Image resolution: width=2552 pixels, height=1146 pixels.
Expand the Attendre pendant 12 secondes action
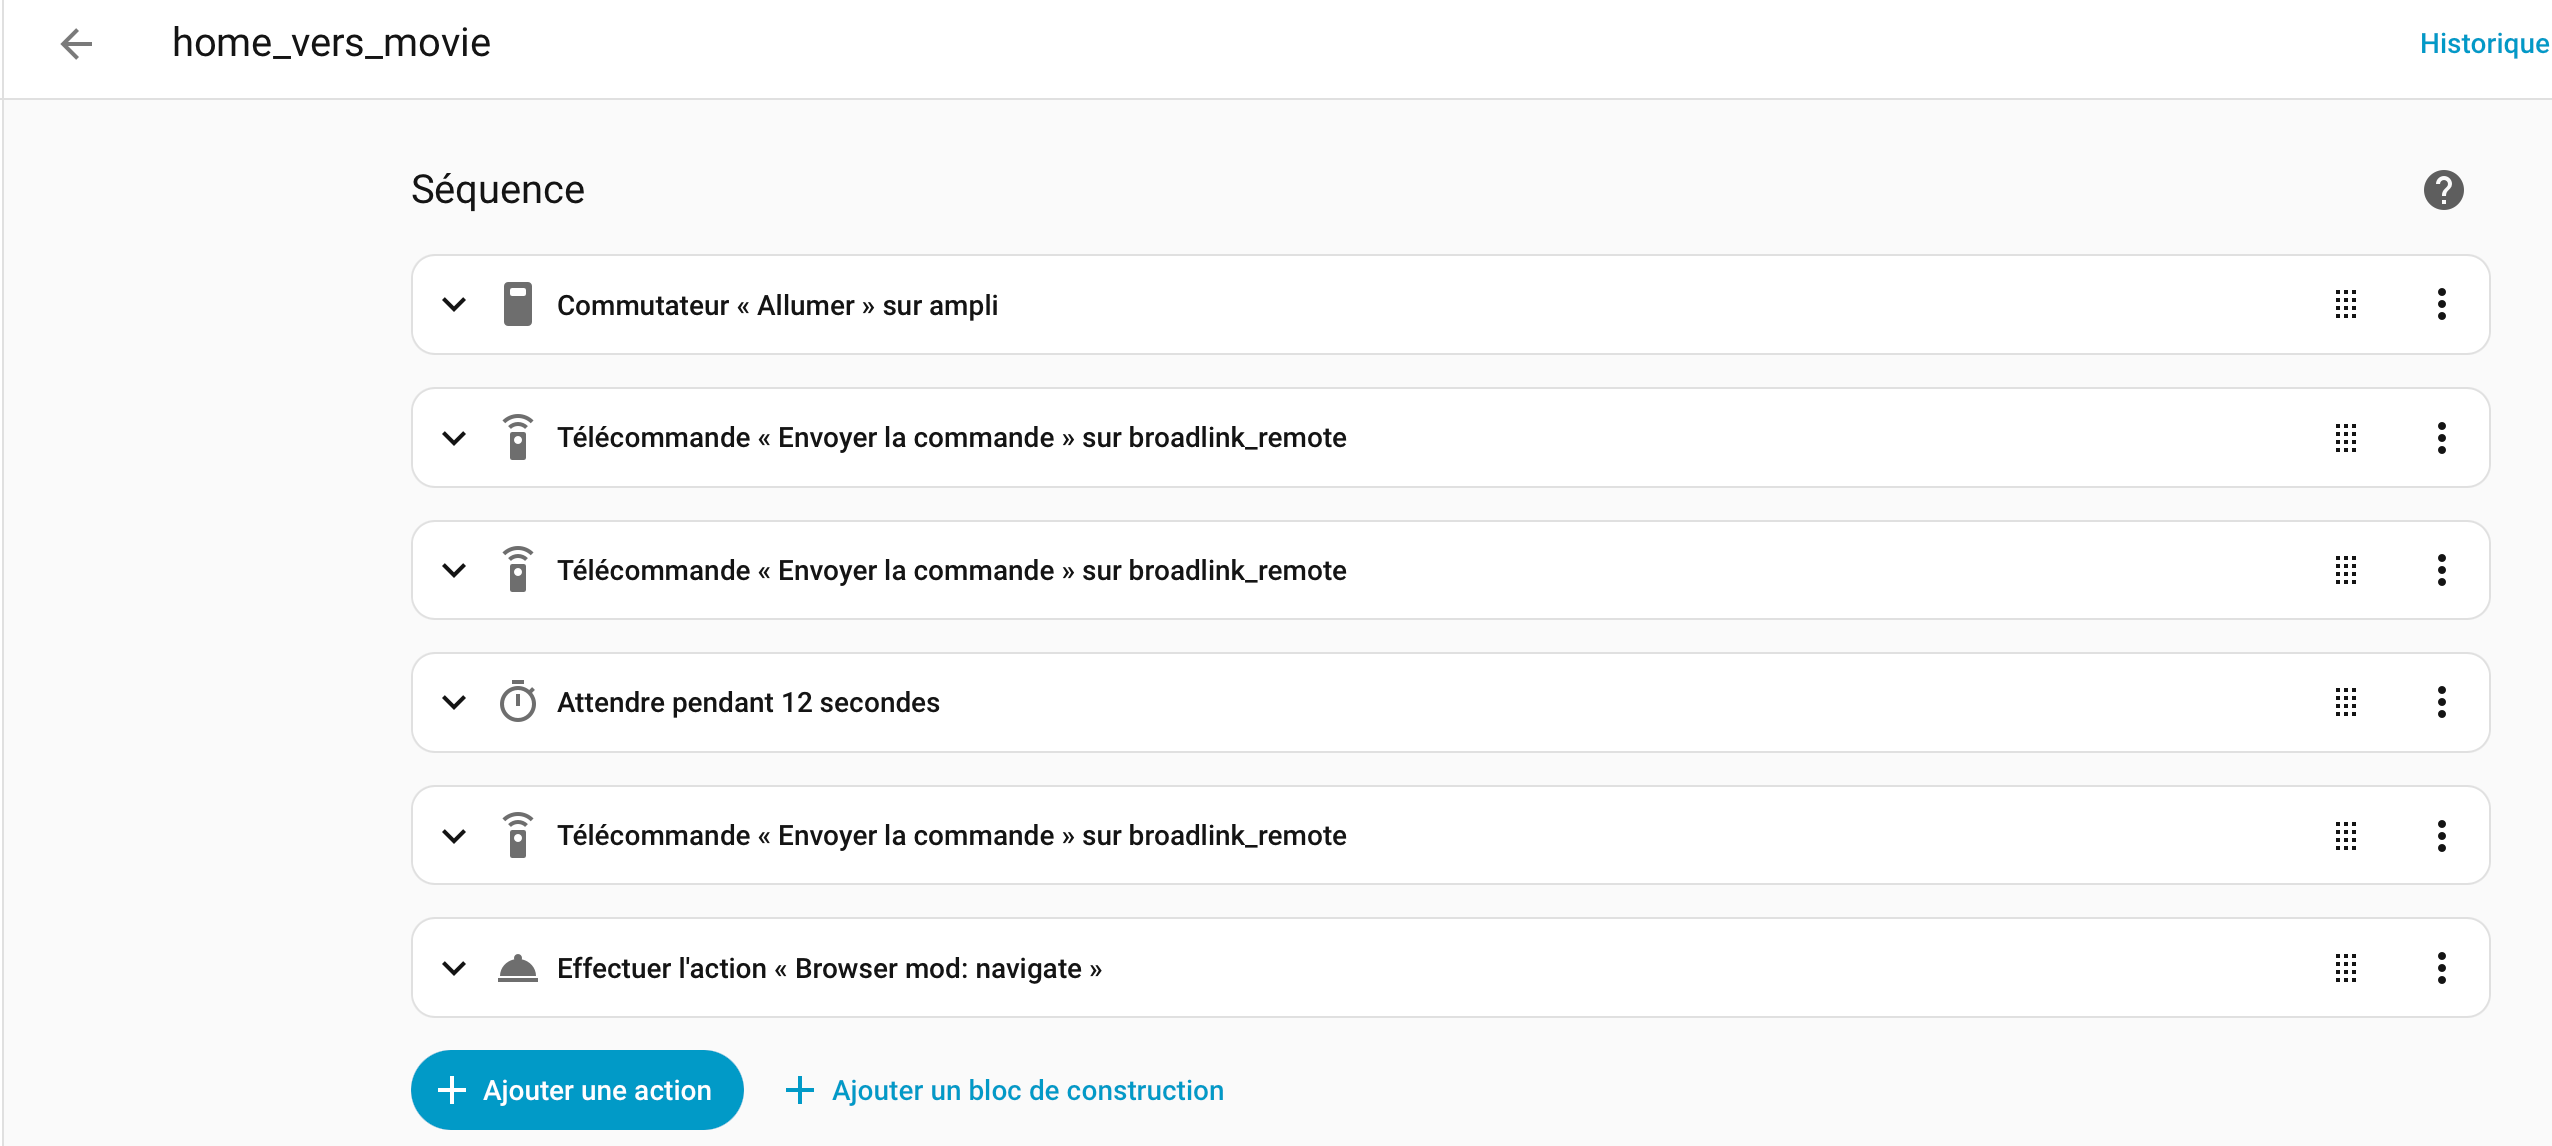point(454,703)
